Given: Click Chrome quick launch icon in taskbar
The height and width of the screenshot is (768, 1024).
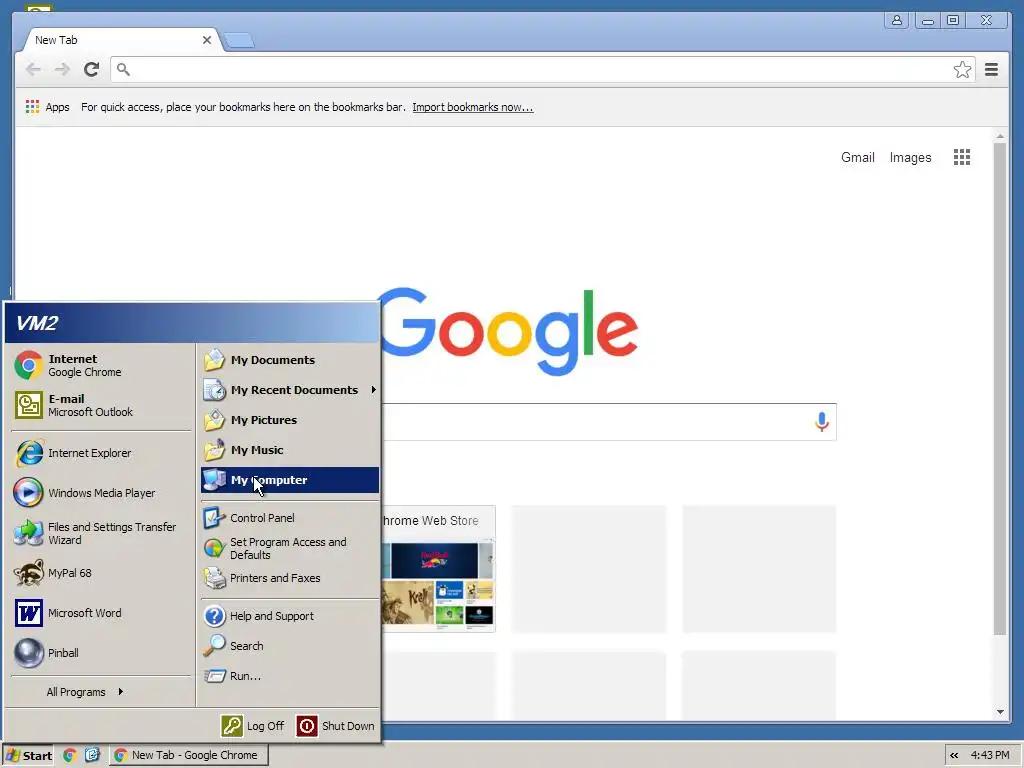Looking at the screenshot, I should (70, 755).
